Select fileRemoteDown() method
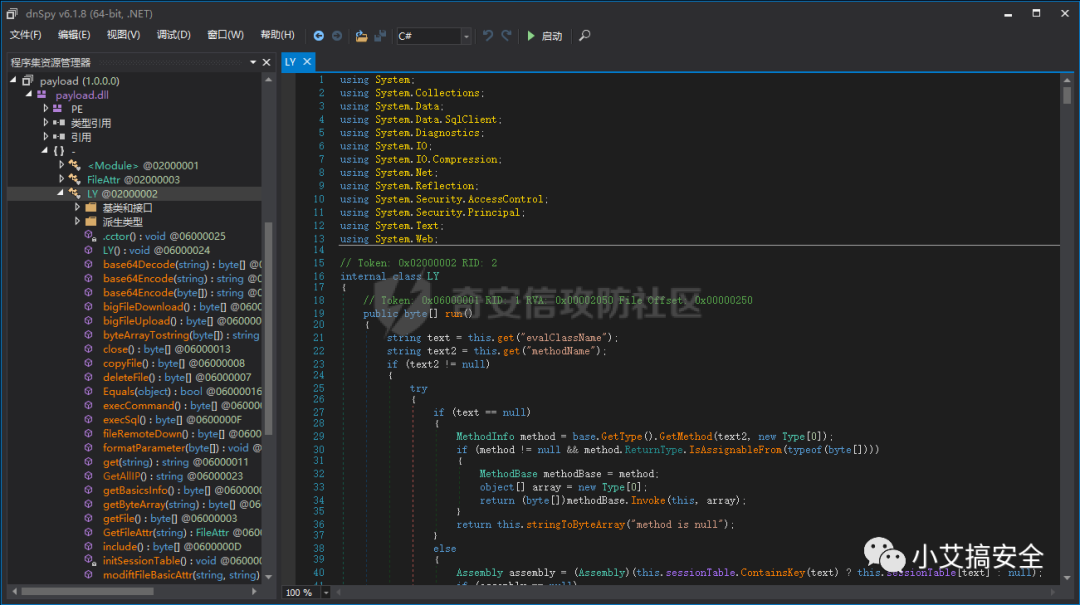This screenshot has width=1080, height=605. (x=182, y=434)
